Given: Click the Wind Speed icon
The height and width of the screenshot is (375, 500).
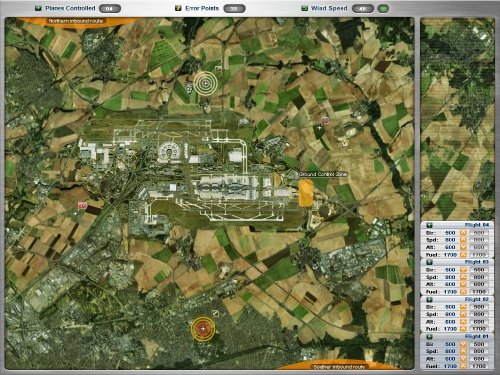Looking at the screenshot, I should point(304,8).
